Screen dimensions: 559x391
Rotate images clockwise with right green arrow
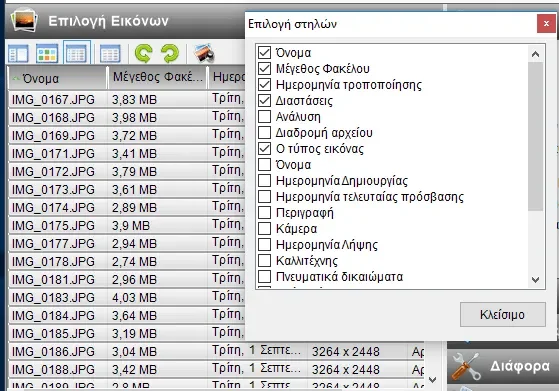170,53
